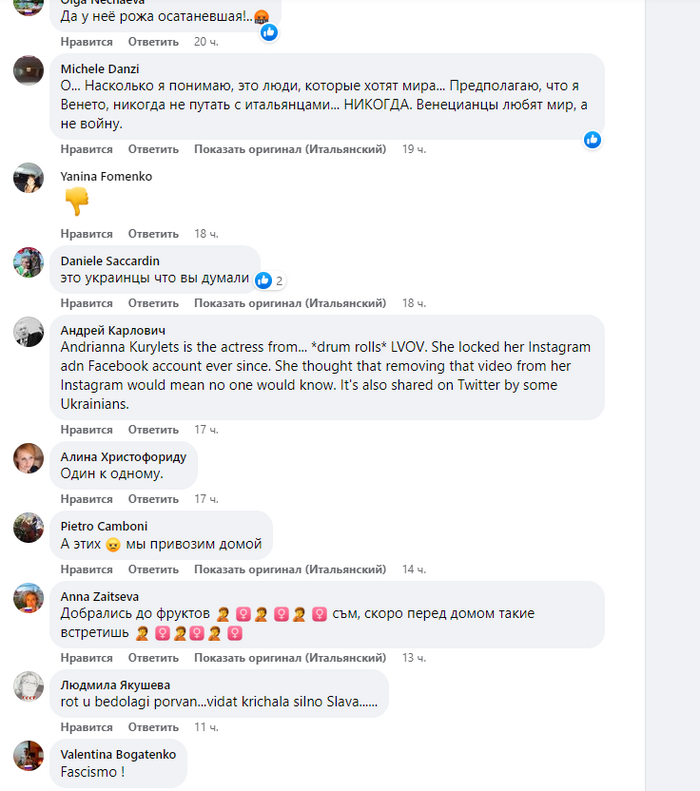Reply to Алина Христофориду's comment
Screen dimensions: 700x791
coord(153,499)
